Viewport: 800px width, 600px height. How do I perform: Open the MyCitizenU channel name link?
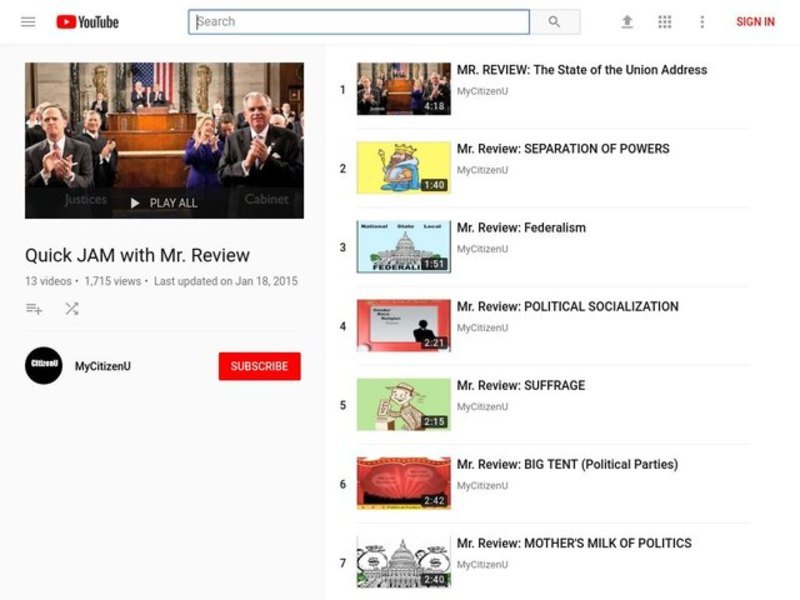pyautogui.click(x=103, y=366)
